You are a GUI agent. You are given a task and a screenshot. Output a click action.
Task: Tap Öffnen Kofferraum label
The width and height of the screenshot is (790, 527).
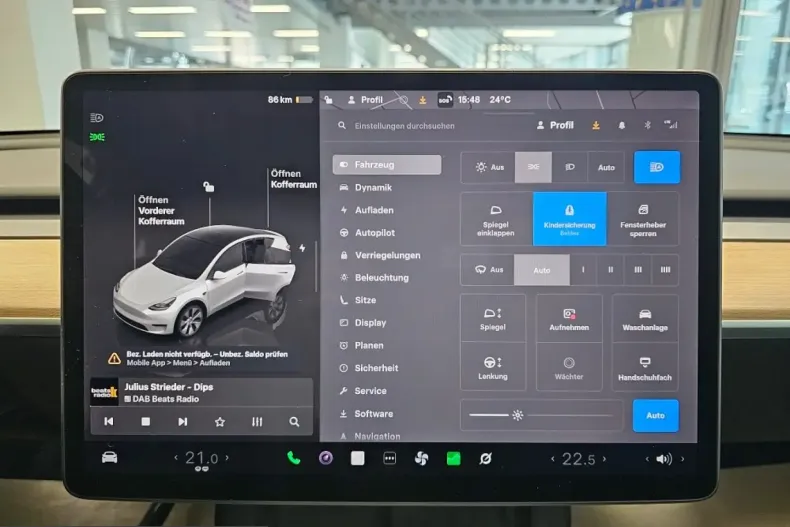click(x=294, y=179)
